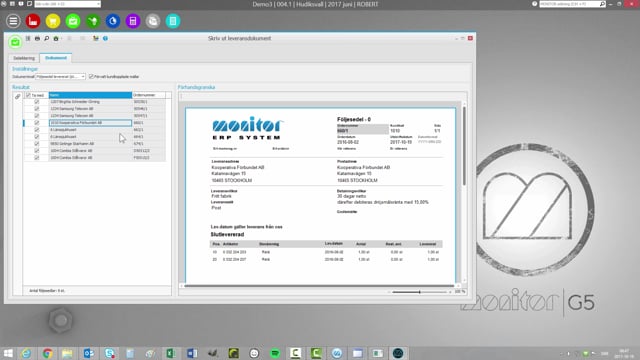Viewport: 640px width, 360px height.
Task: Select the Dokument tab
Action: click(x=56, y=58)
